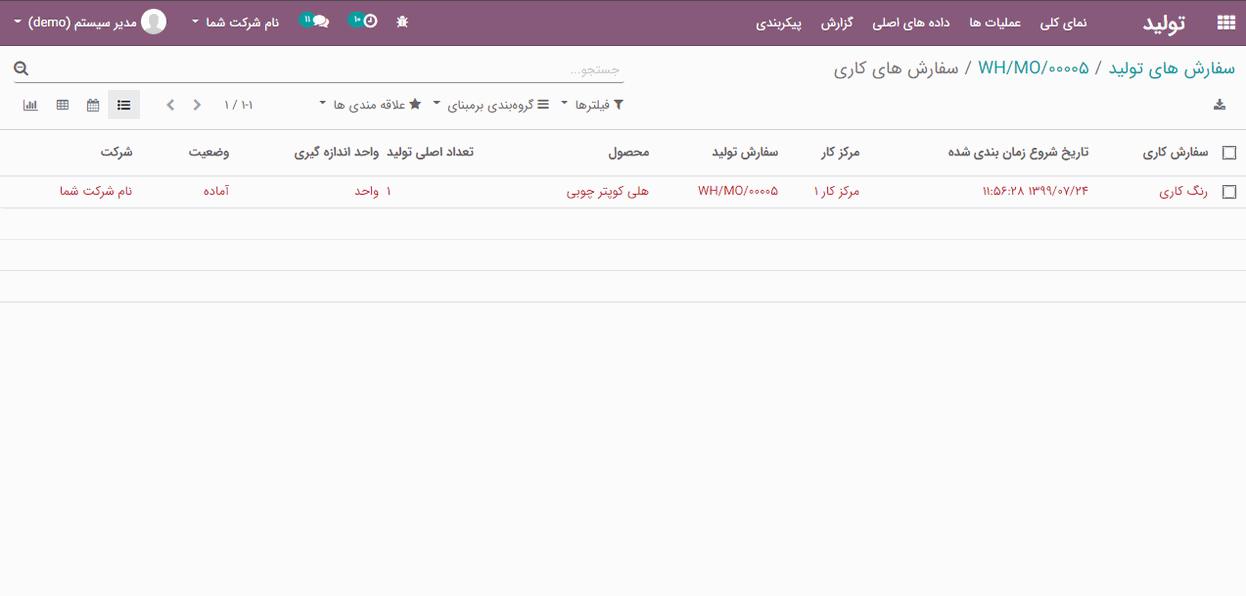Open the apps grid menu icon

pos(1225,22)
